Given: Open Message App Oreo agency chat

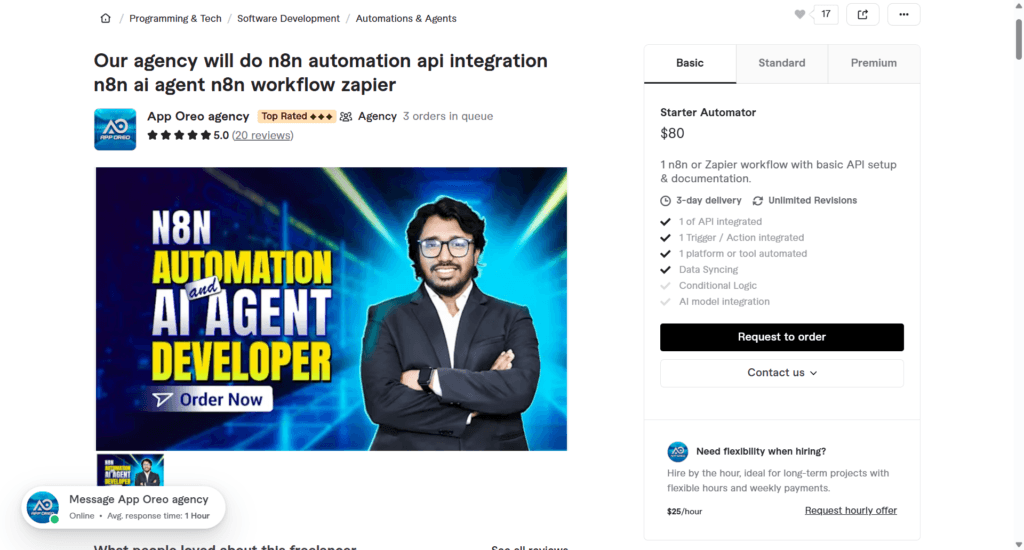Looking at the screenshot, I should tap(123, 508).
